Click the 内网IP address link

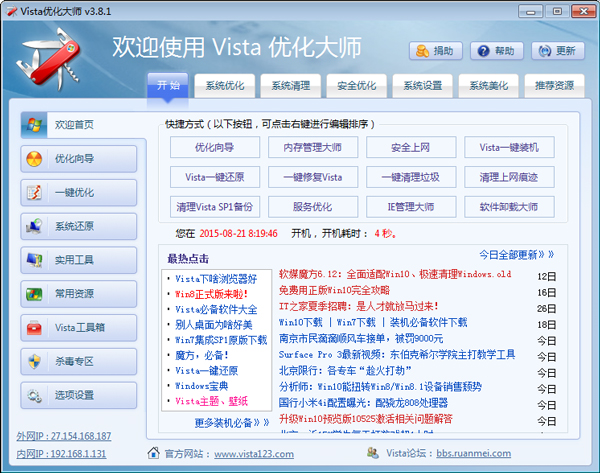pos(61,453)
